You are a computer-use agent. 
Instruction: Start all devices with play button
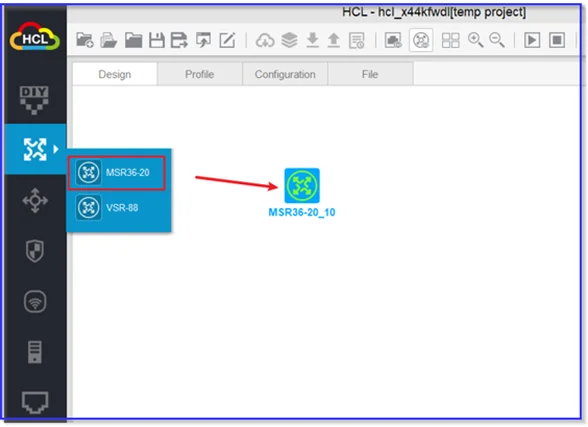coord(532,40)
